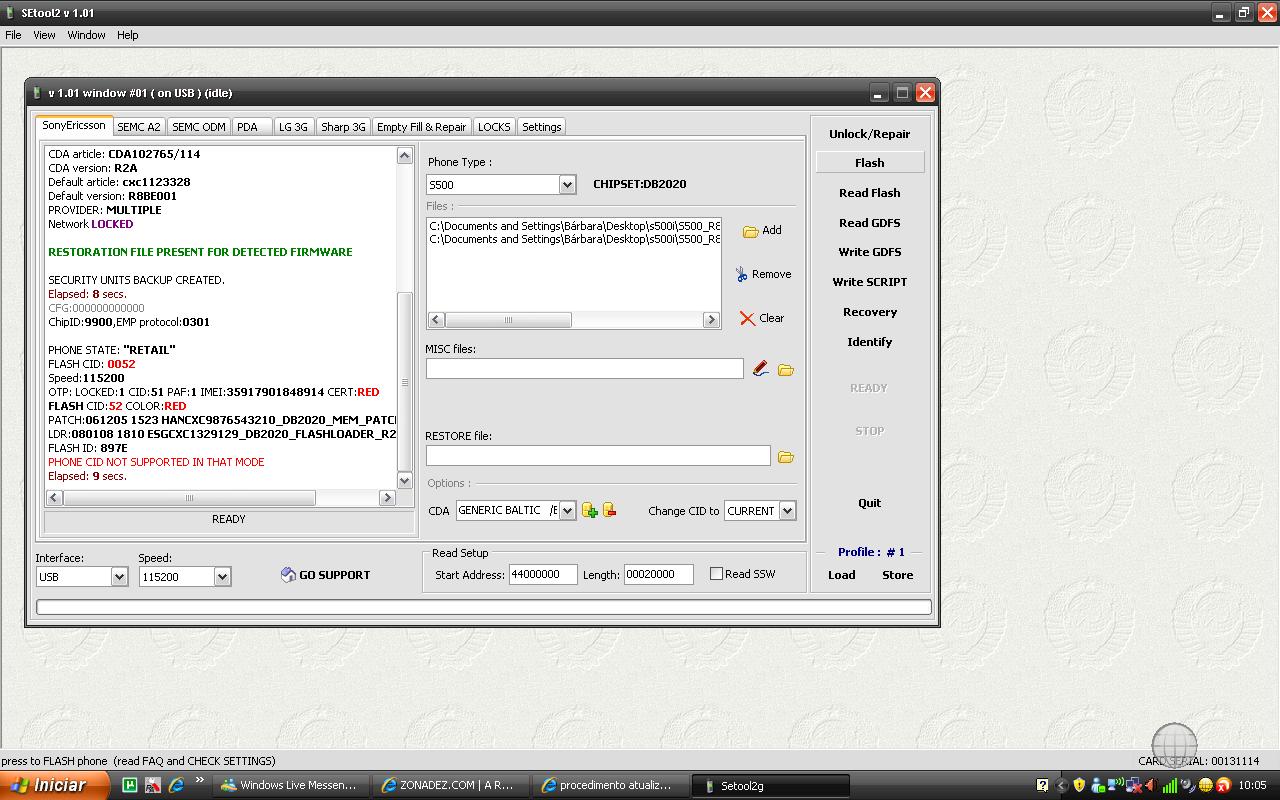Viewport: 1280px width, 800px height.
Task: Click the help question mark tray icon
Action: (1043, 785)
